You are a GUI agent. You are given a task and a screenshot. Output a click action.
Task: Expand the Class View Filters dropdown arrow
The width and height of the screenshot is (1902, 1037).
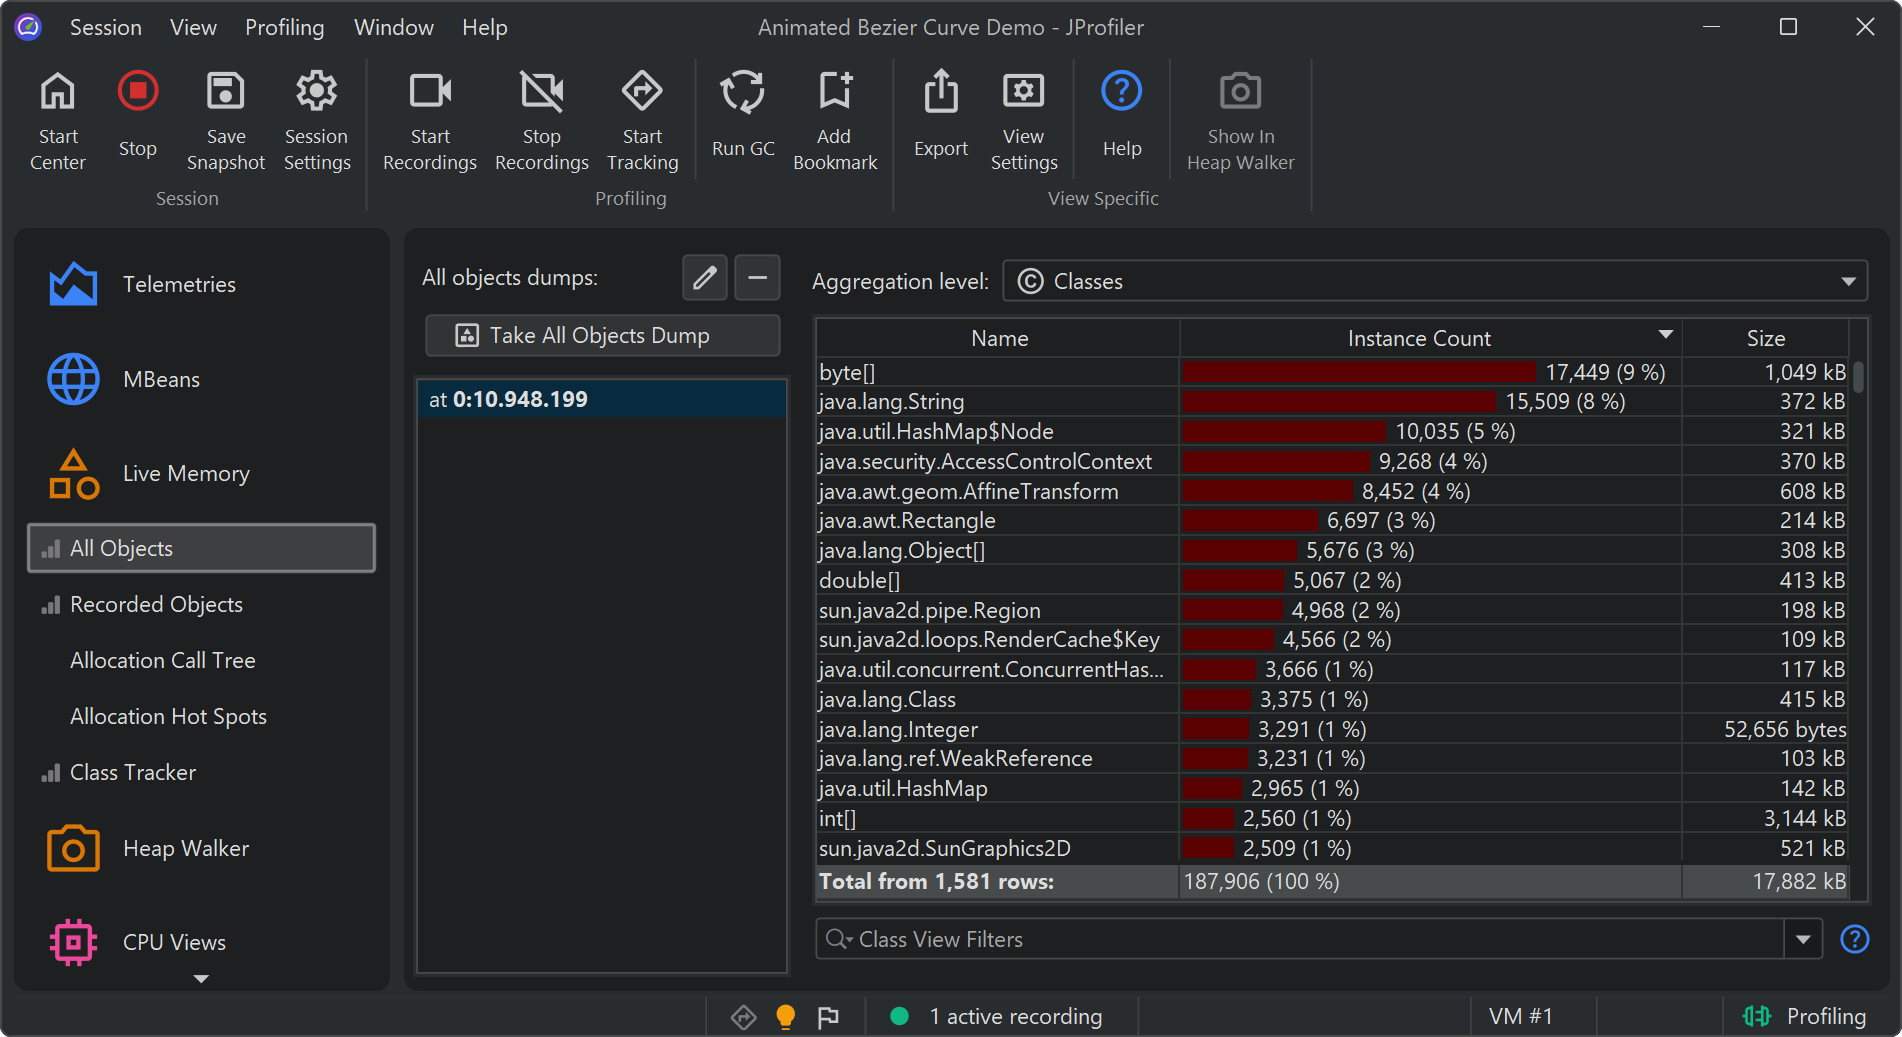[1803, 939]
